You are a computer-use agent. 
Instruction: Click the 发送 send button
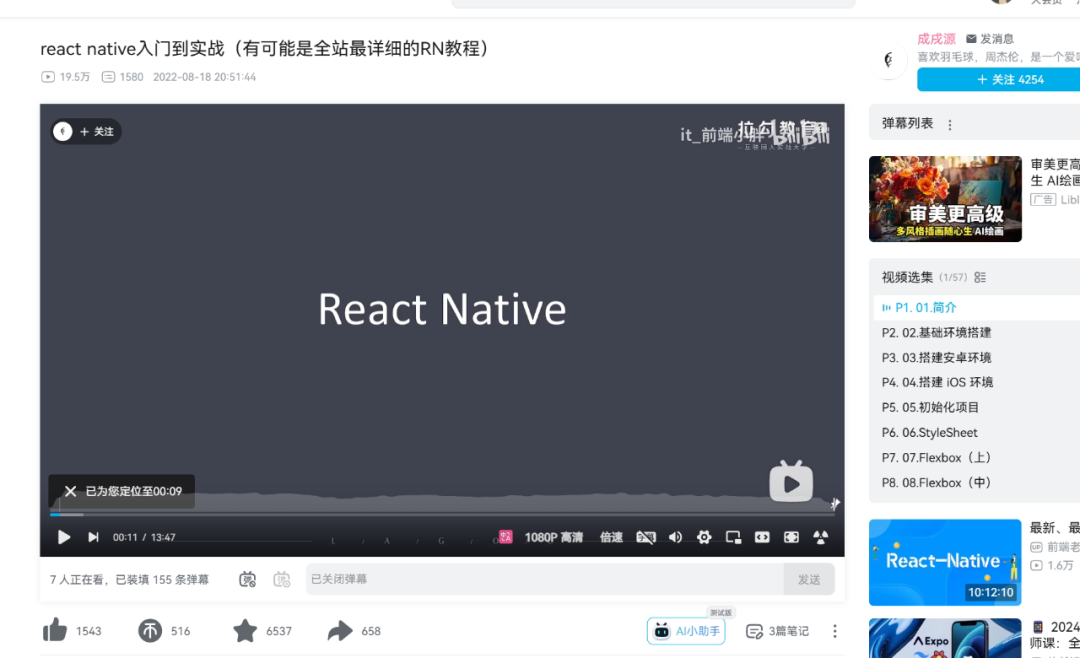pos(809,579)
